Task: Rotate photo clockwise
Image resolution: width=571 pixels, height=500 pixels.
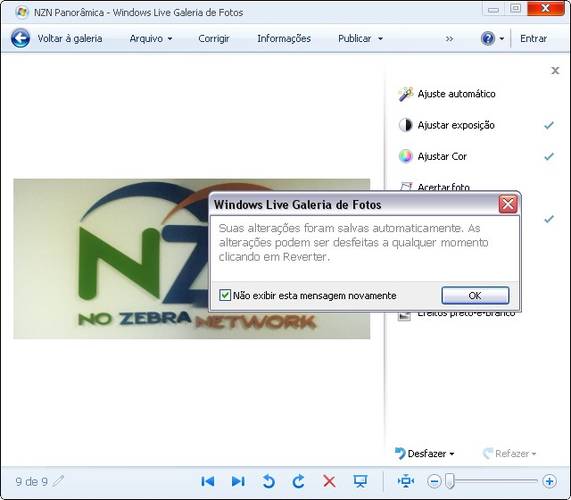Action: click(299, 481)
